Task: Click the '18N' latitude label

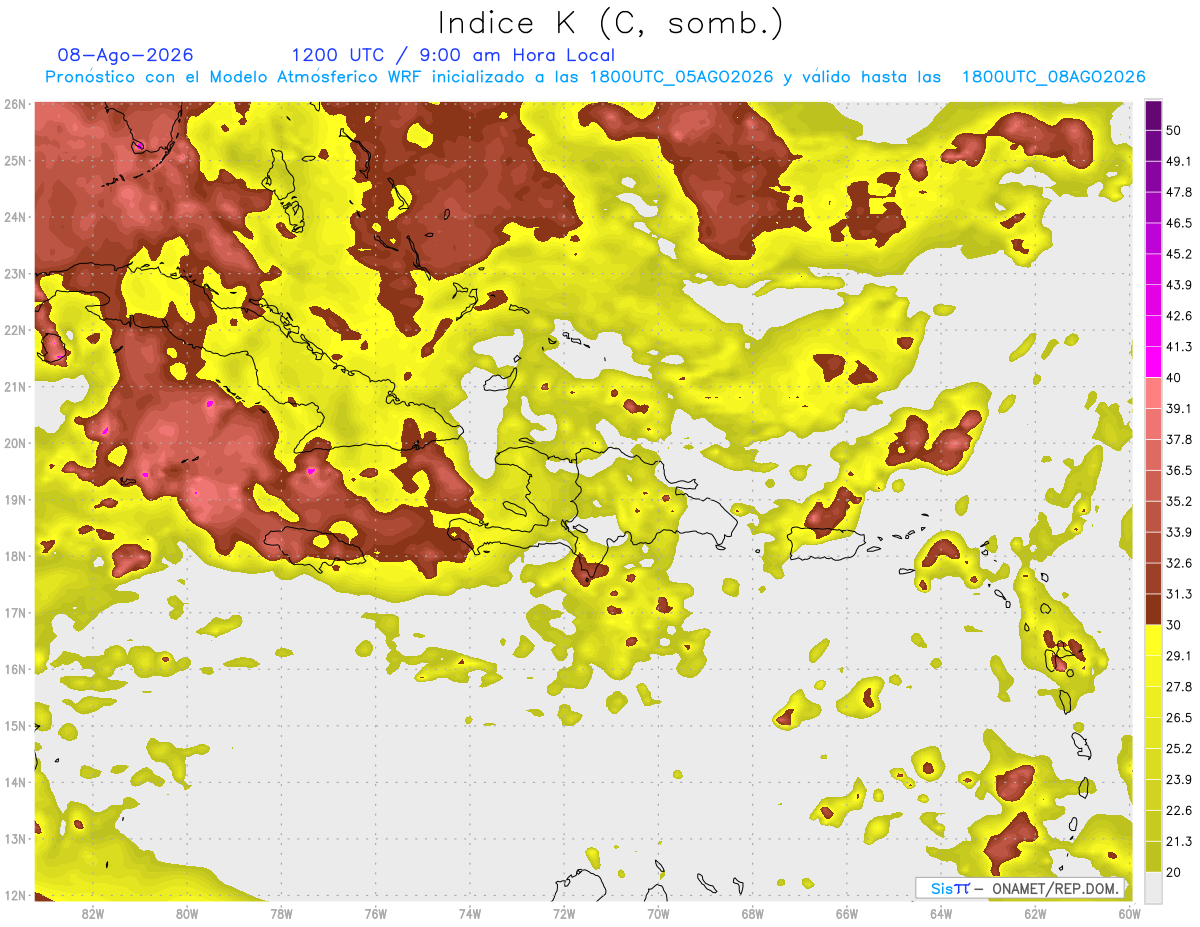Action: tap(15, 556)
